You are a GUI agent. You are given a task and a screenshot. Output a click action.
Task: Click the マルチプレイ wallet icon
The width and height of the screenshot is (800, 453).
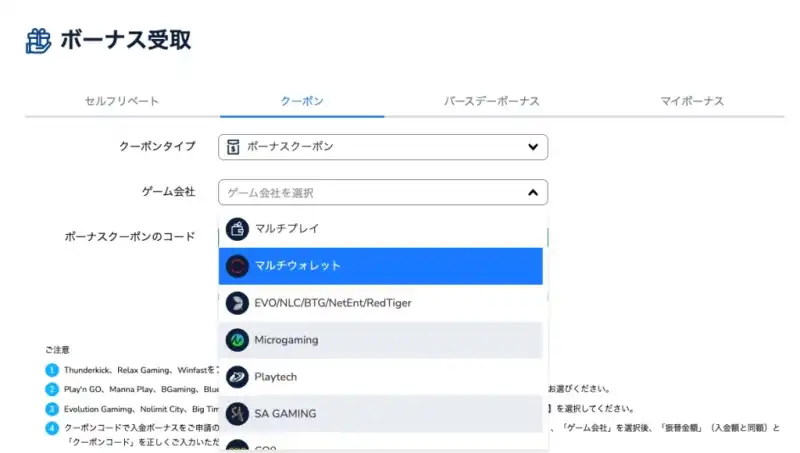click(237, 229)
